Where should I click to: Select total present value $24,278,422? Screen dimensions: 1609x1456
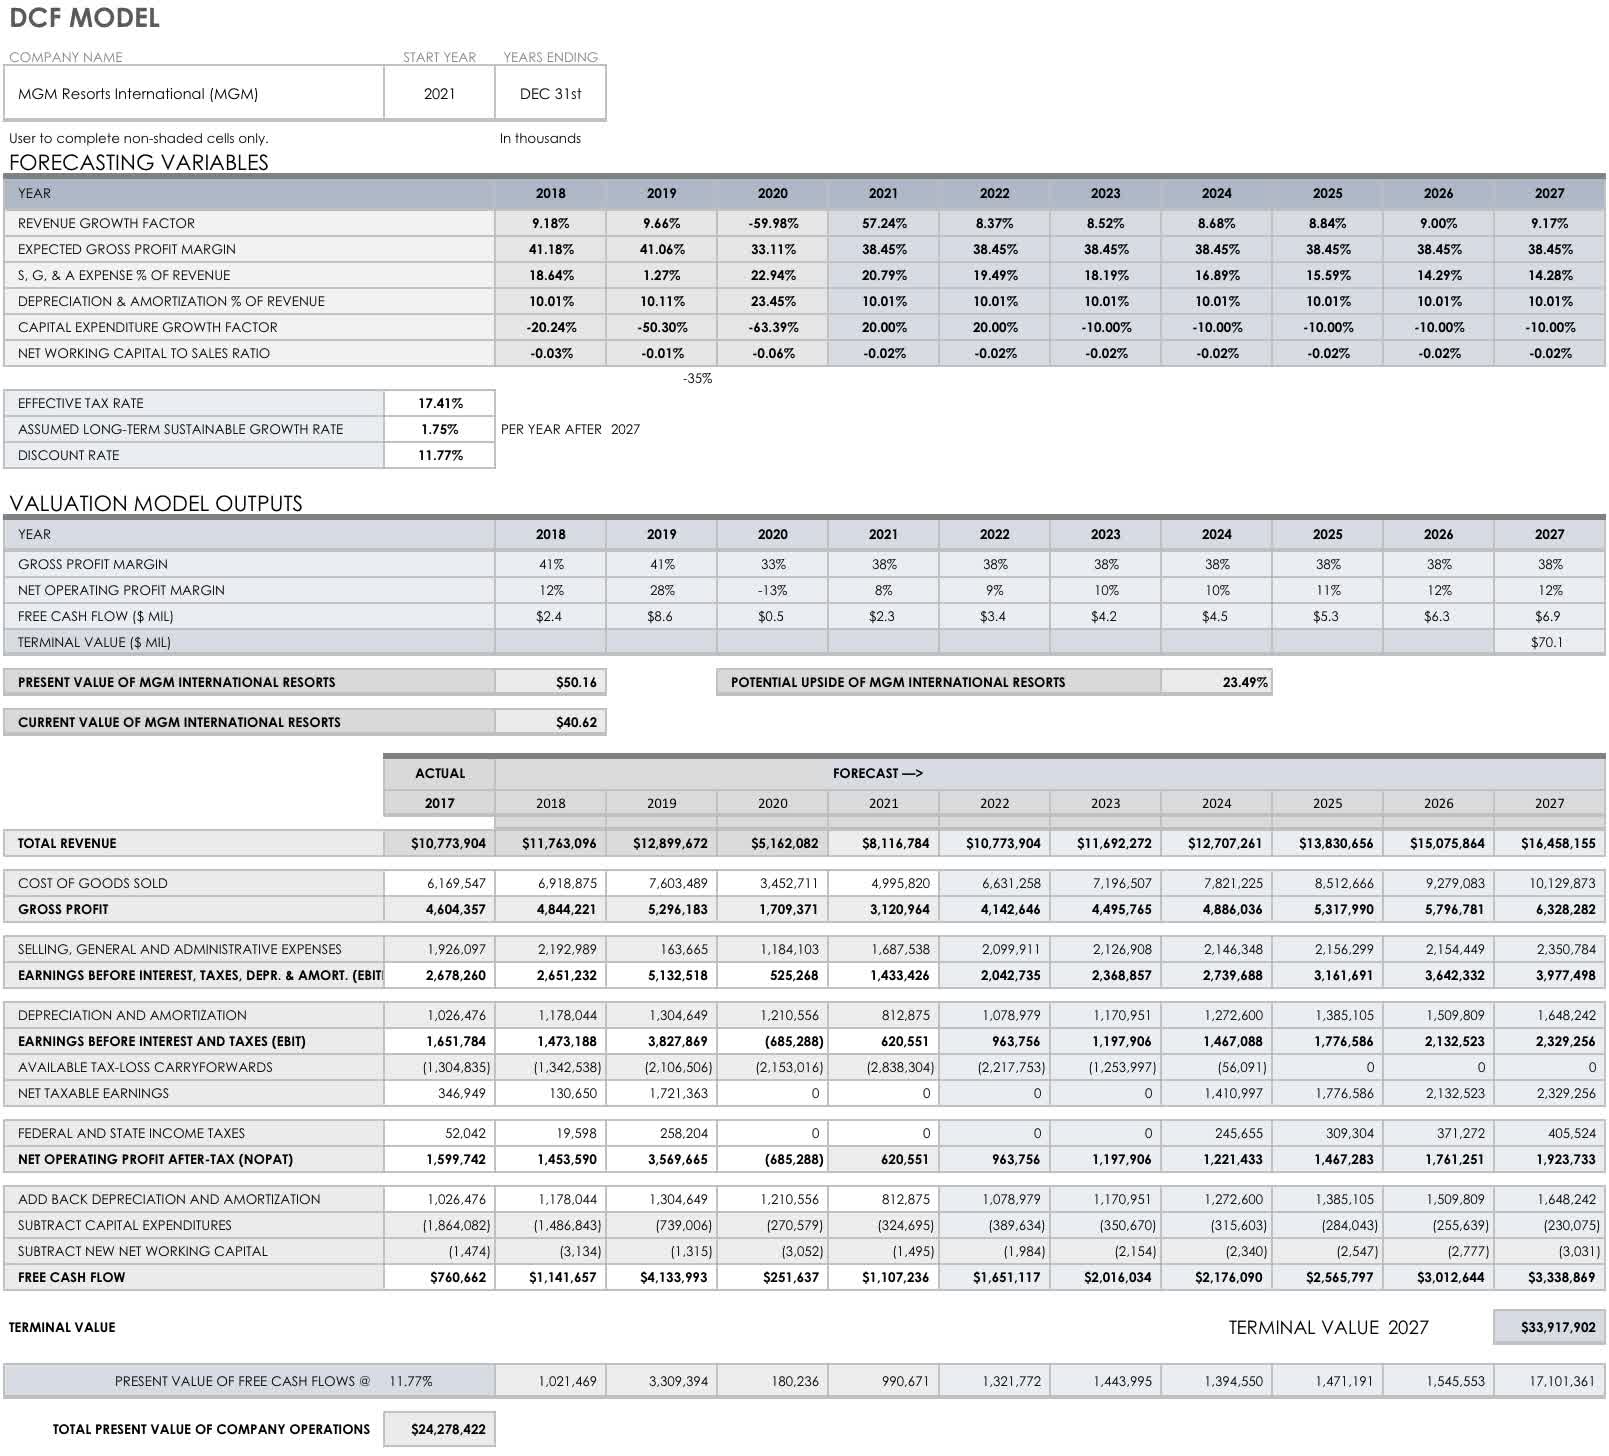(x=439, y=1429)
